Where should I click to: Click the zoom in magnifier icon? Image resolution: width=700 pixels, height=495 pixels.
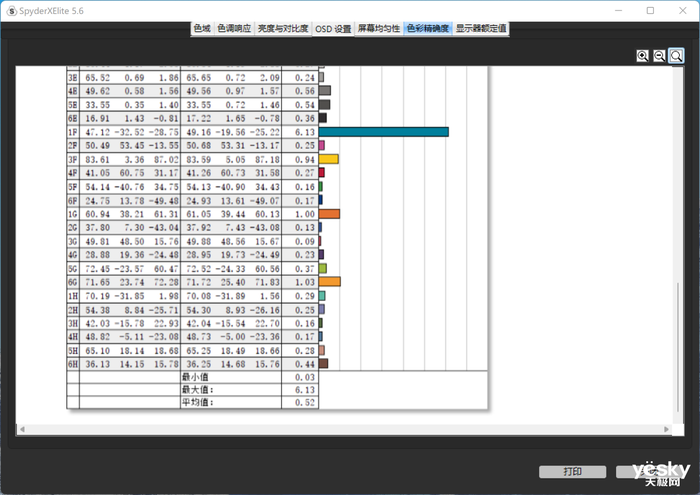pyautogui.click(x=642, y=56)
